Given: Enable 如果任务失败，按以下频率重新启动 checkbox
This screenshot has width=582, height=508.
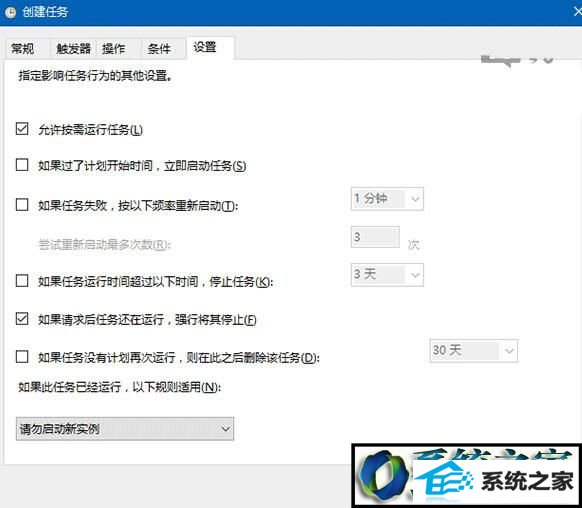Looking at the screenshot, I should click(x=22, y=204).
